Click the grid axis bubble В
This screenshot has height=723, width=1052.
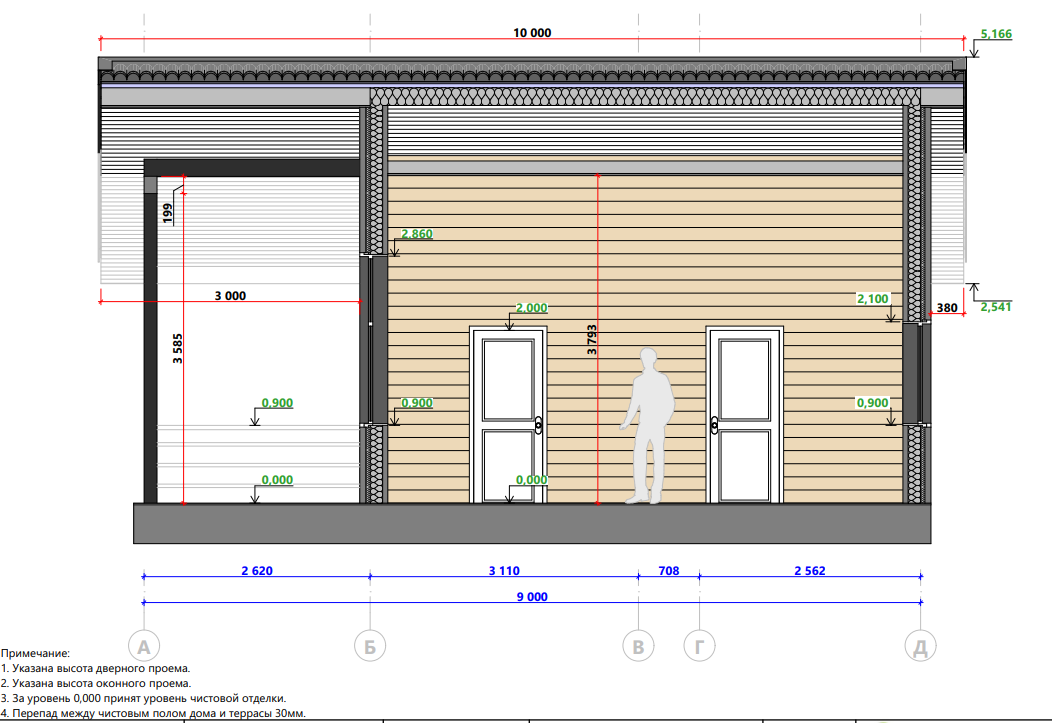pyautogui.click(x=638, y=647)
